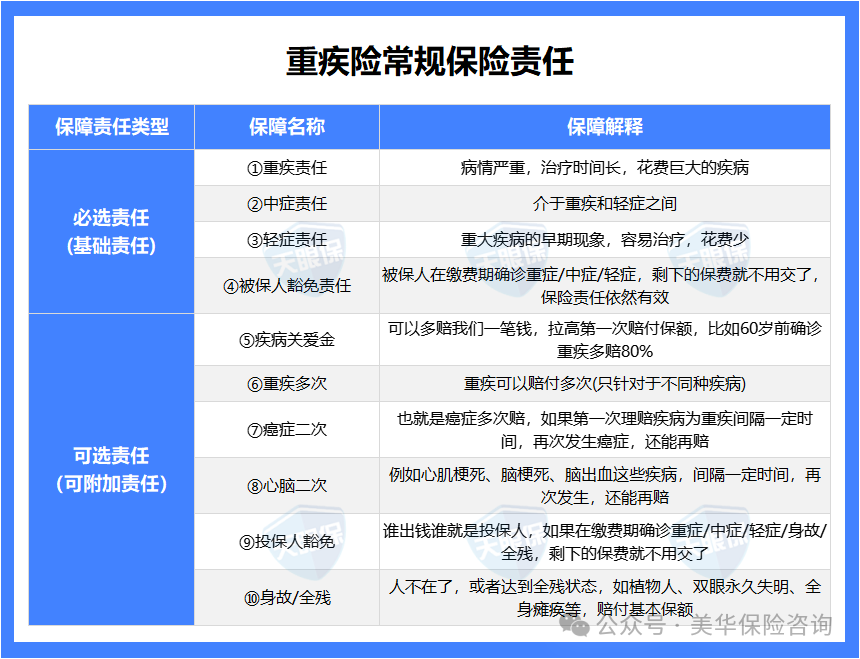Click the ⑥重疾多次 cell
Viewport: 860px width, 659px height.
(x=287, y=384)
